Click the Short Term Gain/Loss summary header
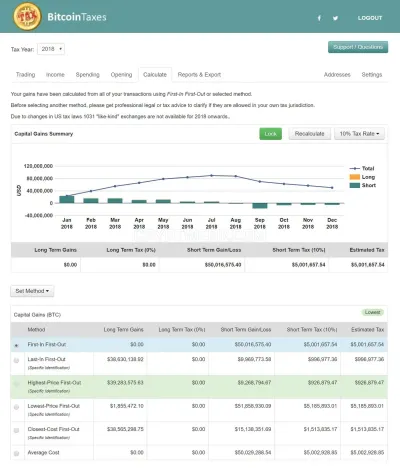The image size is (400, 471). pyautogui.click(x=214, y=250)
